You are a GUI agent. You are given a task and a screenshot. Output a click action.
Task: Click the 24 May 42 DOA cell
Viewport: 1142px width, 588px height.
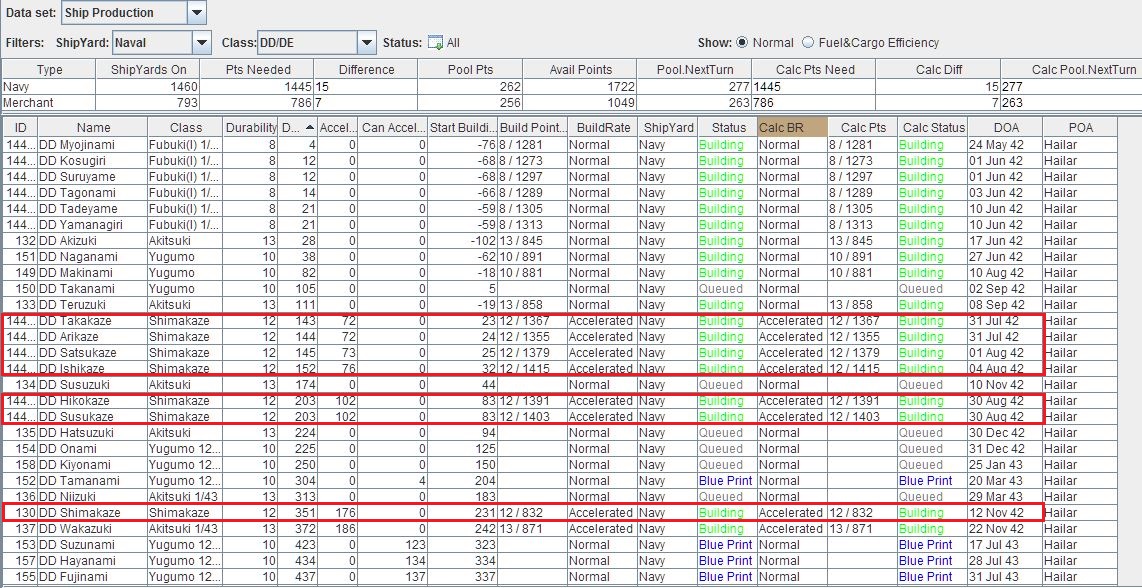click(x=1005, y=144)
